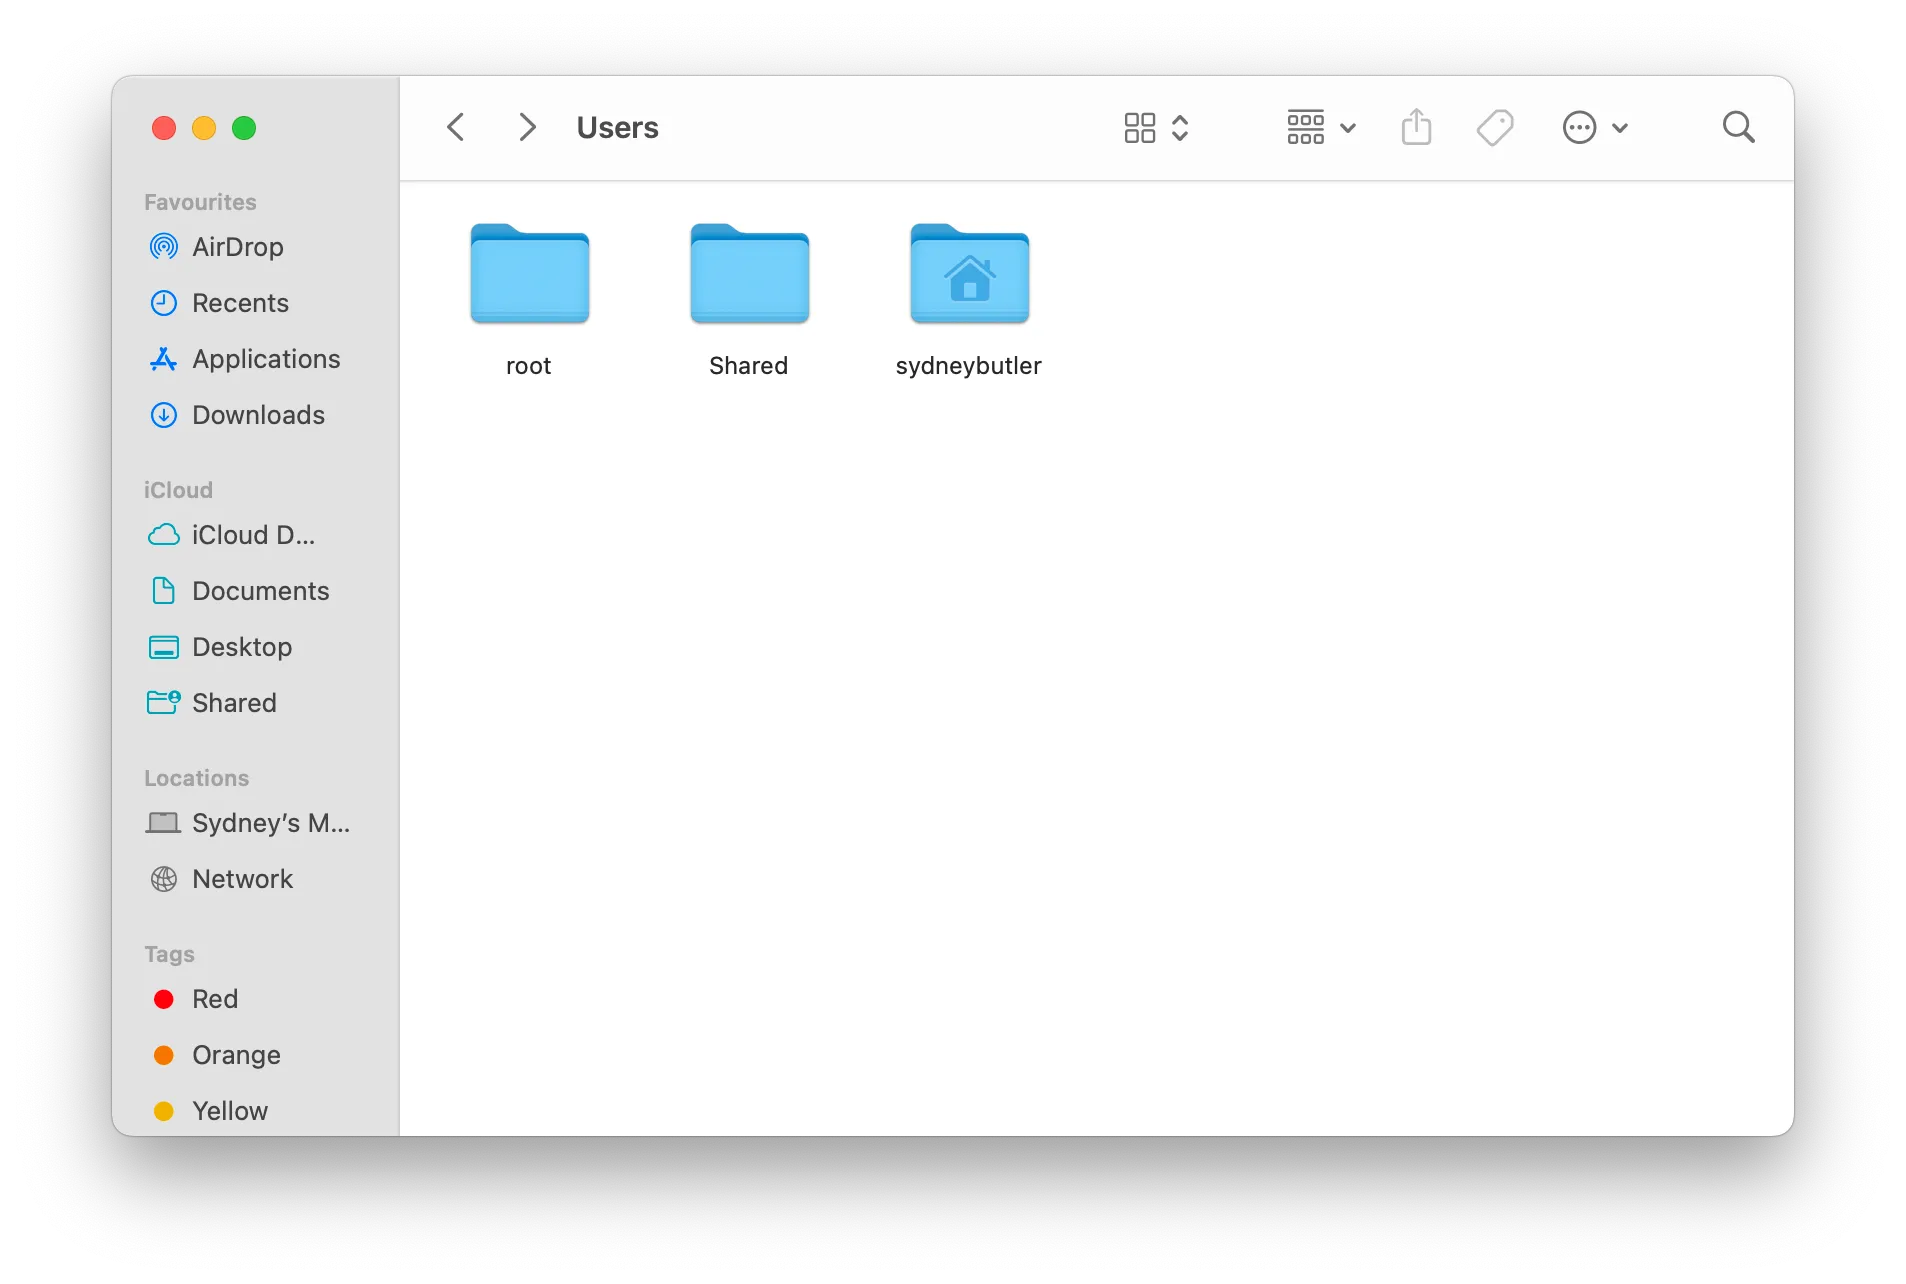Open the Applications folder from the sidebar
The height and width of the screenshot is (1284, 1906).
point(264,359)
